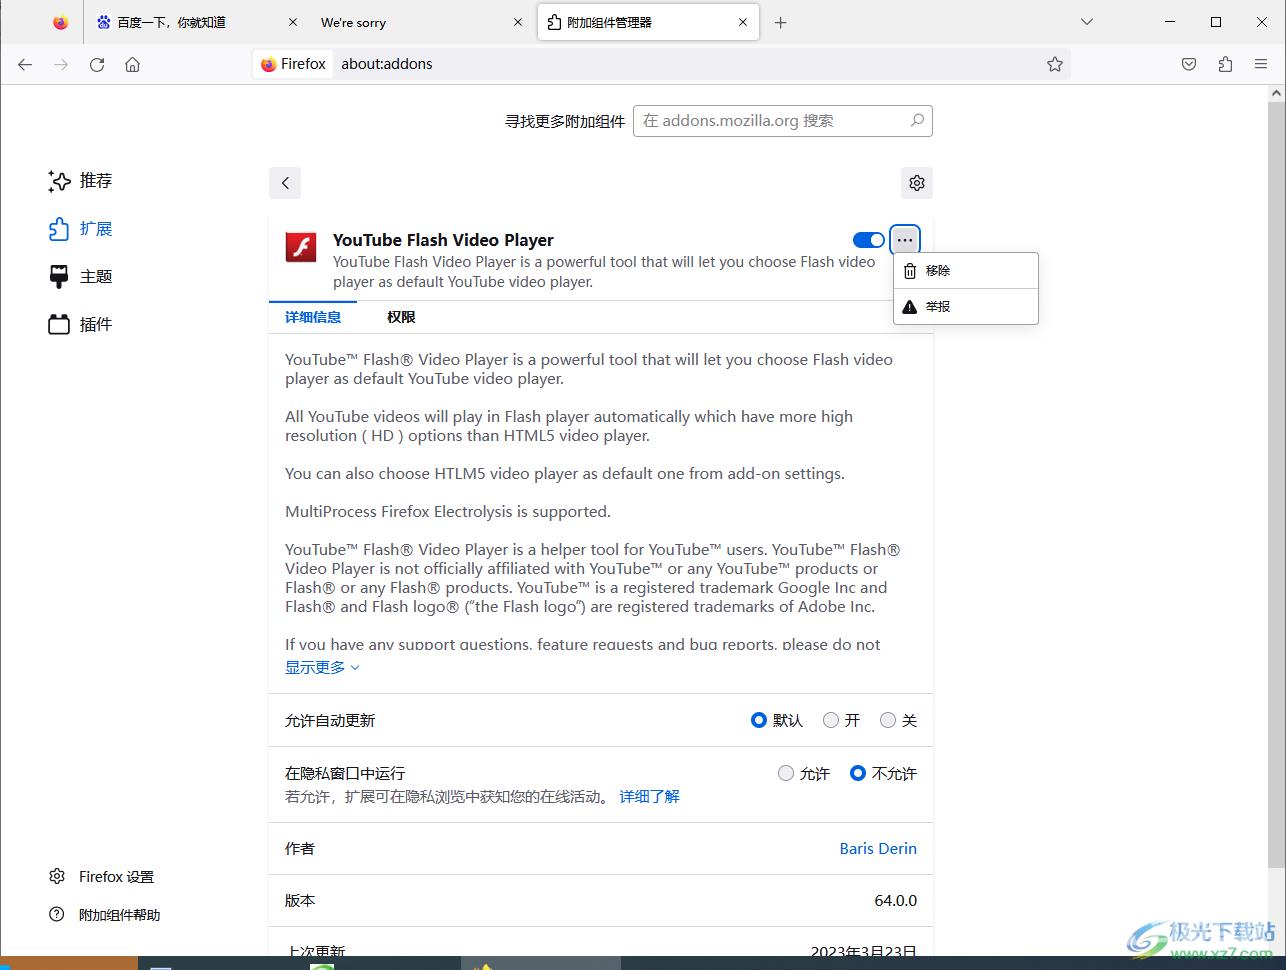Expand description with 显示更多
Image resolution: width=1286 pixels, height=970 pixels.
[x=322, y=667]
